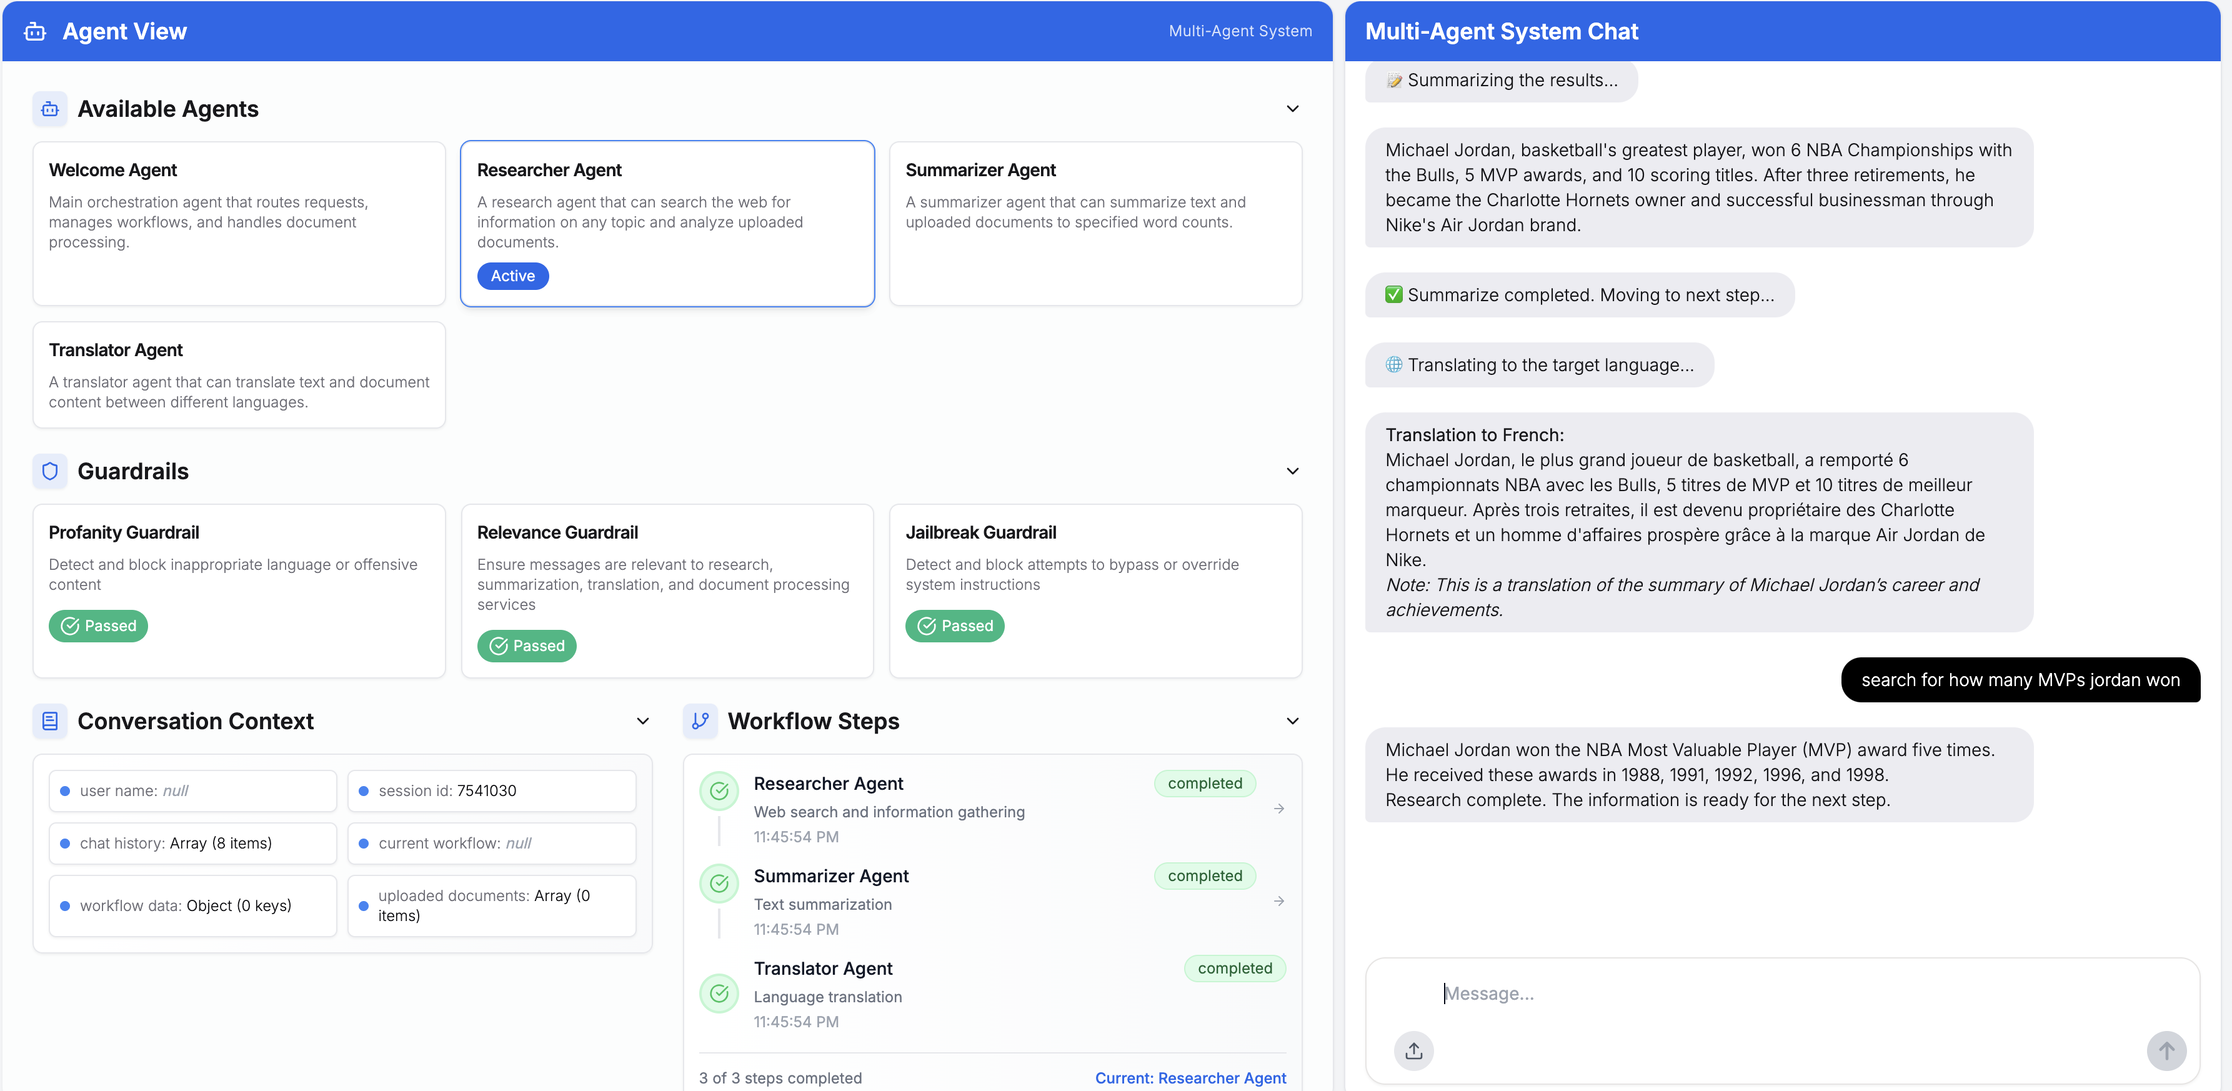Image resolution: width=2232 pixels, height=1091 pixels.
Task: Select the Available Agents briefcase icon
Action: [49, 108]
